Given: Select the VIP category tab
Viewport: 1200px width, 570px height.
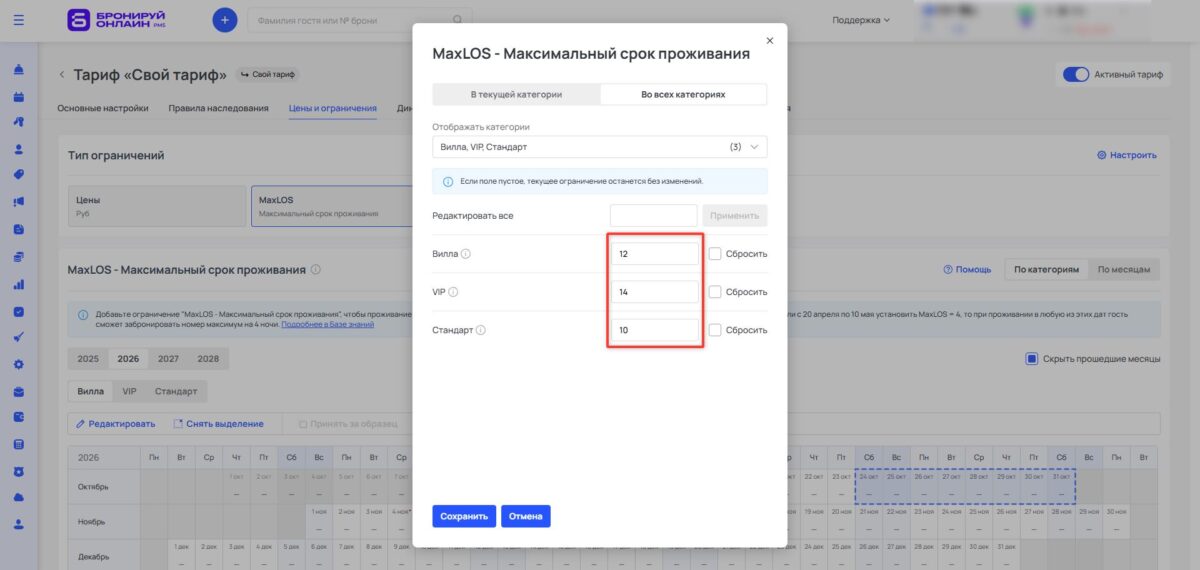Looking at the screenshot, I should 129,391.
